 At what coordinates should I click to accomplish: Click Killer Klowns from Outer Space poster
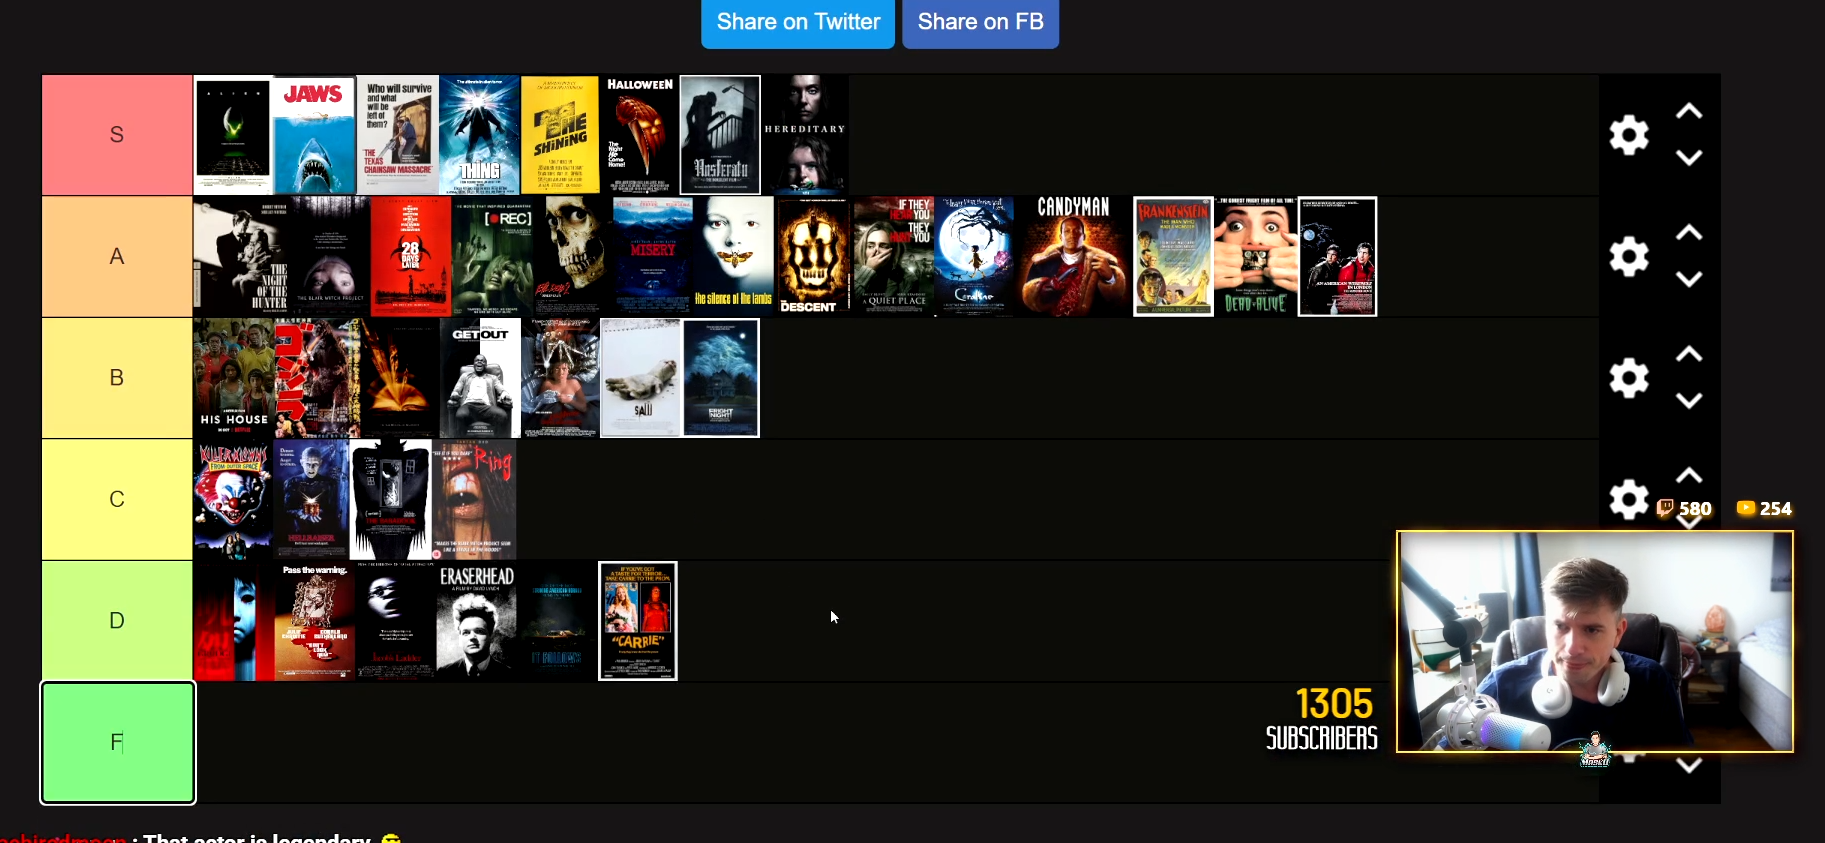pyautogui.click(x=233, y=499)
